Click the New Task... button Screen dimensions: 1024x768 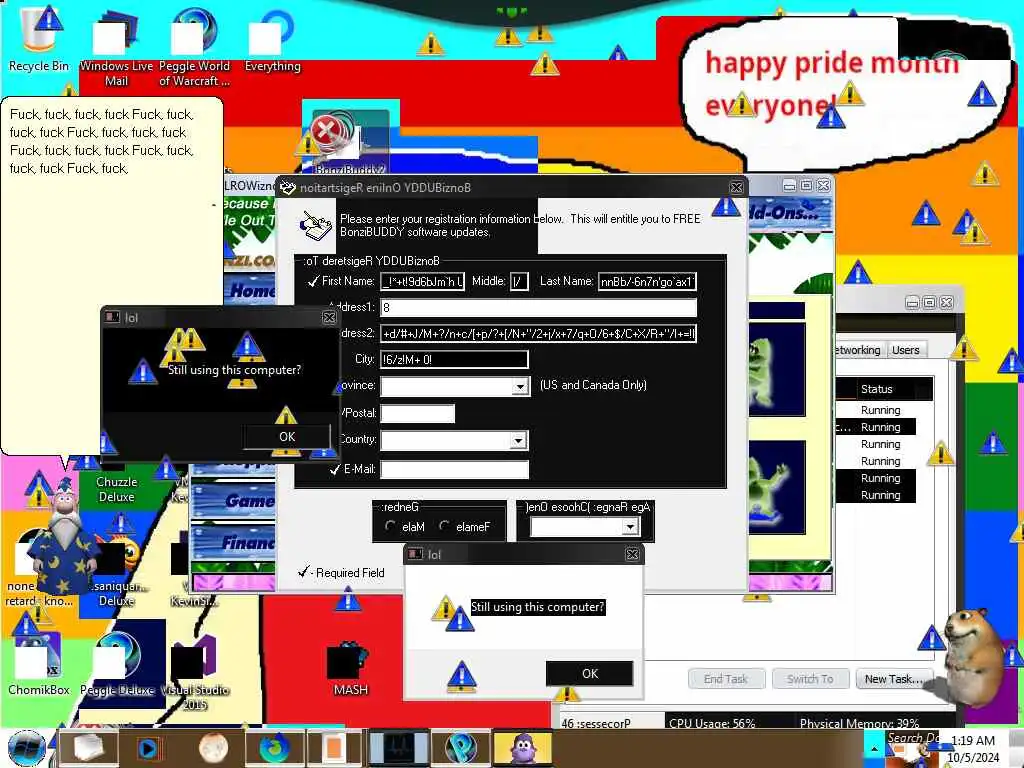[893, 679]
